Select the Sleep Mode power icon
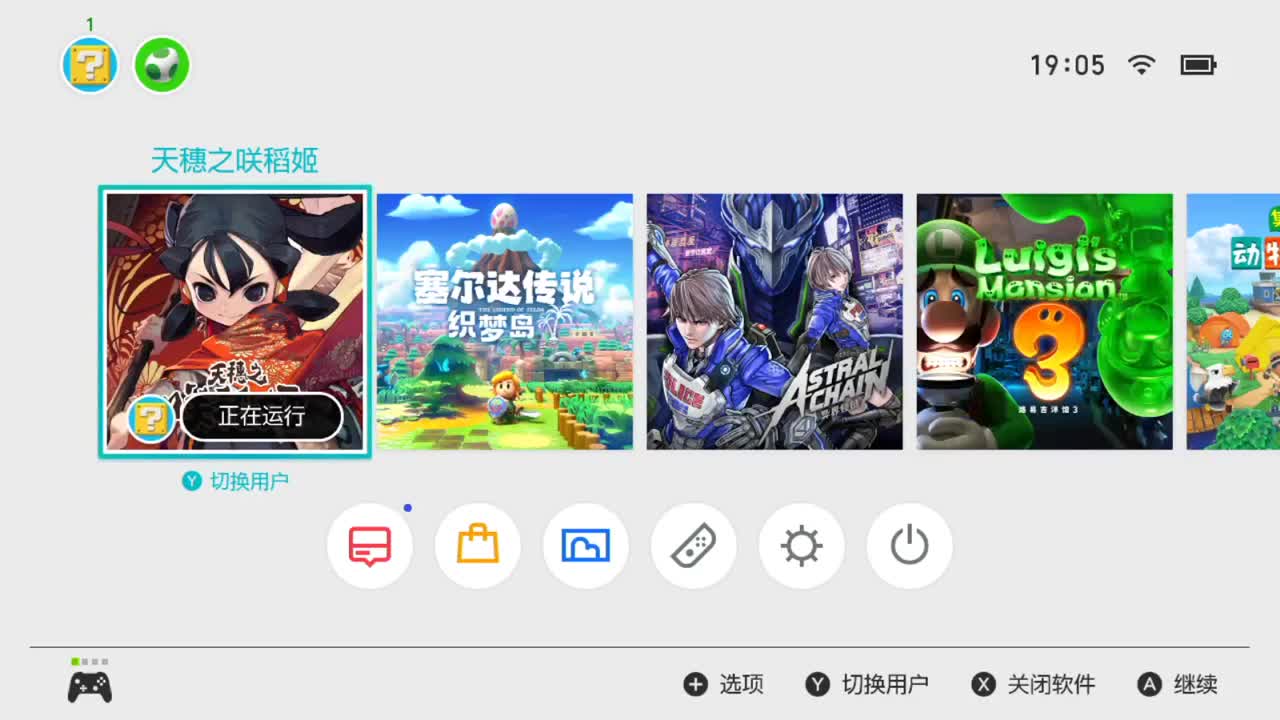Viewport: 1280px width, 720px height. tap(910, 546)
